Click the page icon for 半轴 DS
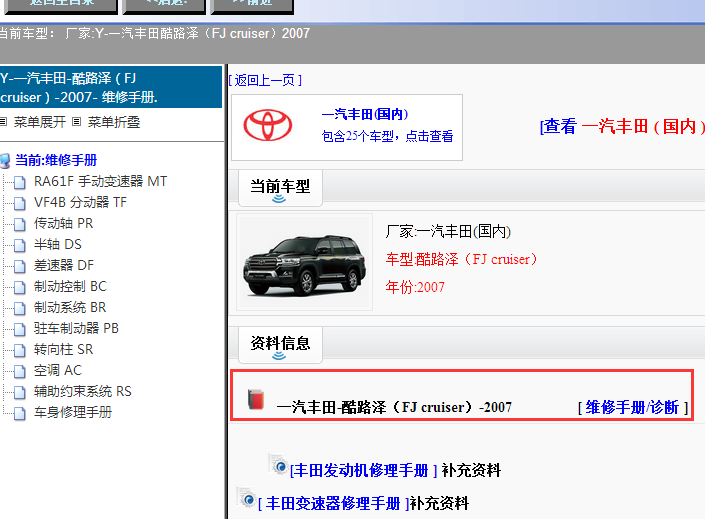Screen dimensions: 705x519 pyautogui.click(x=20, y=246)
